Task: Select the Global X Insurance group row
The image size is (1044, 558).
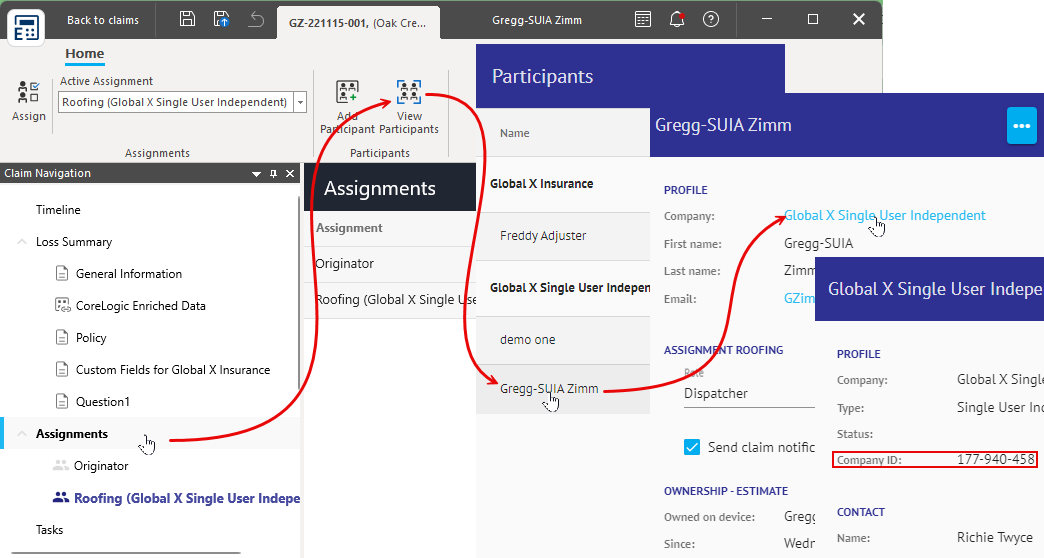Action: tap(563, 184)
